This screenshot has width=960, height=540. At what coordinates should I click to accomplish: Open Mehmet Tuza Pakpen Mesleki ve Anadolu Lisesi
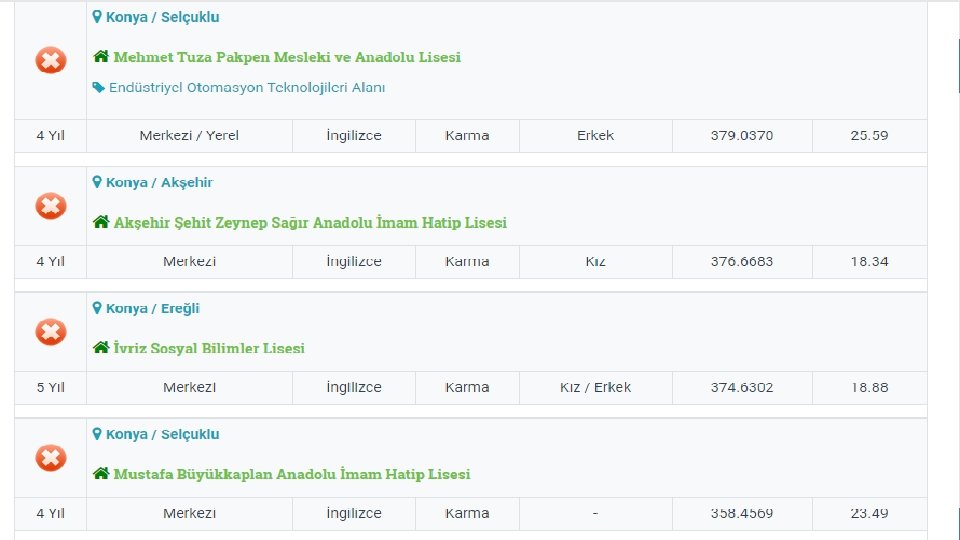click(287, 57)
